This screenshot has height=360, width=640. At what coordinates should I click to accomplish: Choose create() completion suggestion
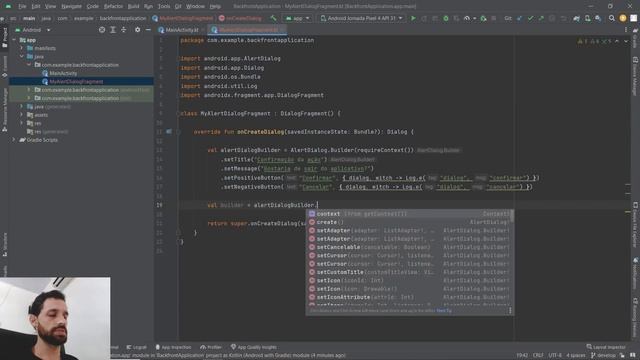(x=409, y=222)
